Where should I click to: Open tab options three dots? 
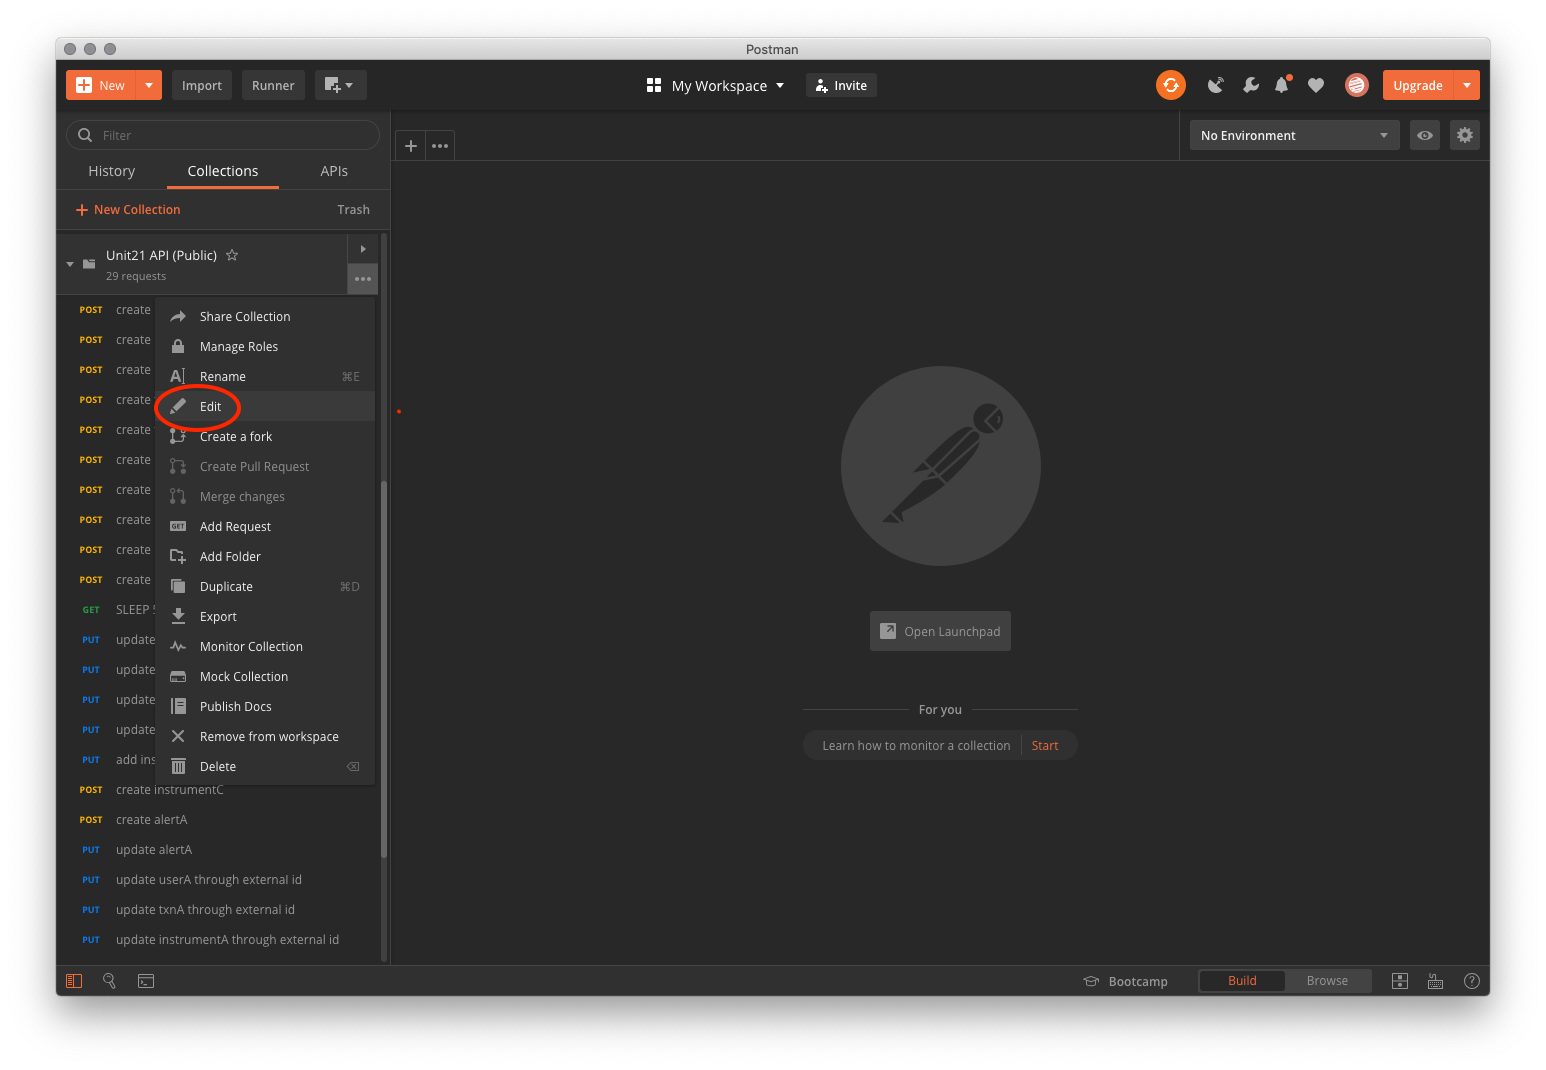(x=440, y=145)
